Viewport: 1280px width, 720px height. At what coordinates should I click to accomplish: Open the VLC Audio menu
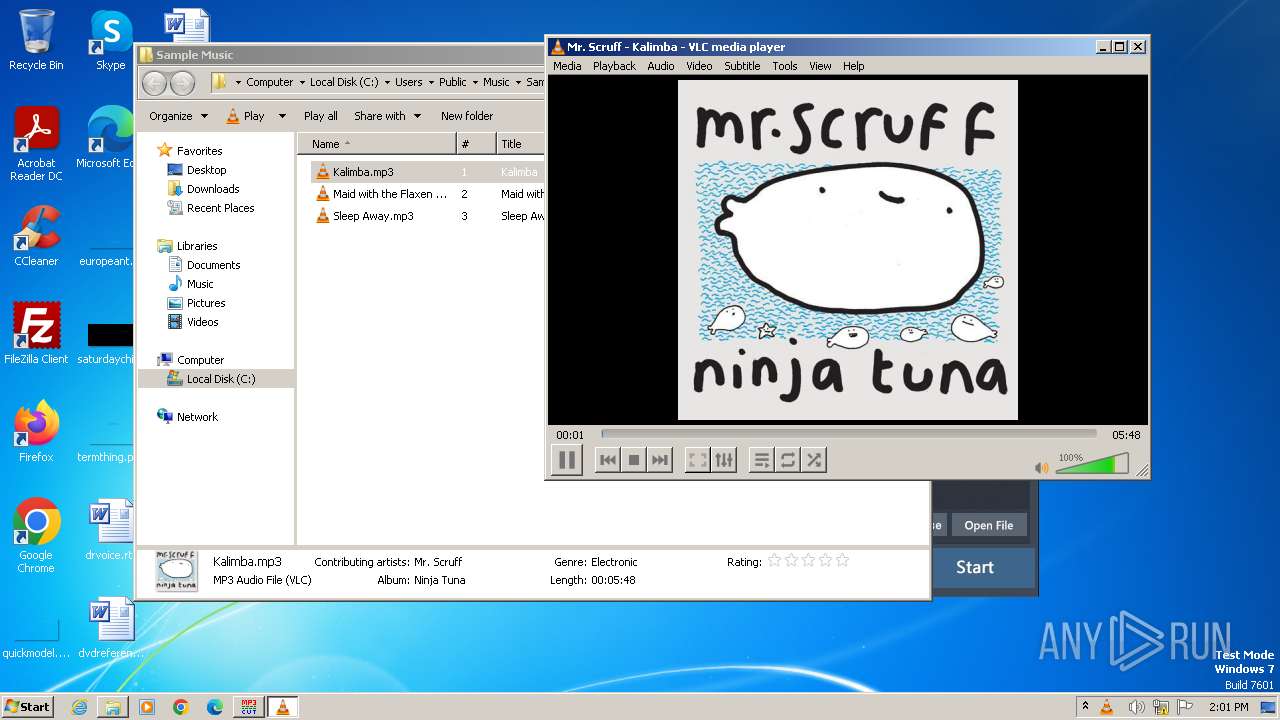(660, 66)
